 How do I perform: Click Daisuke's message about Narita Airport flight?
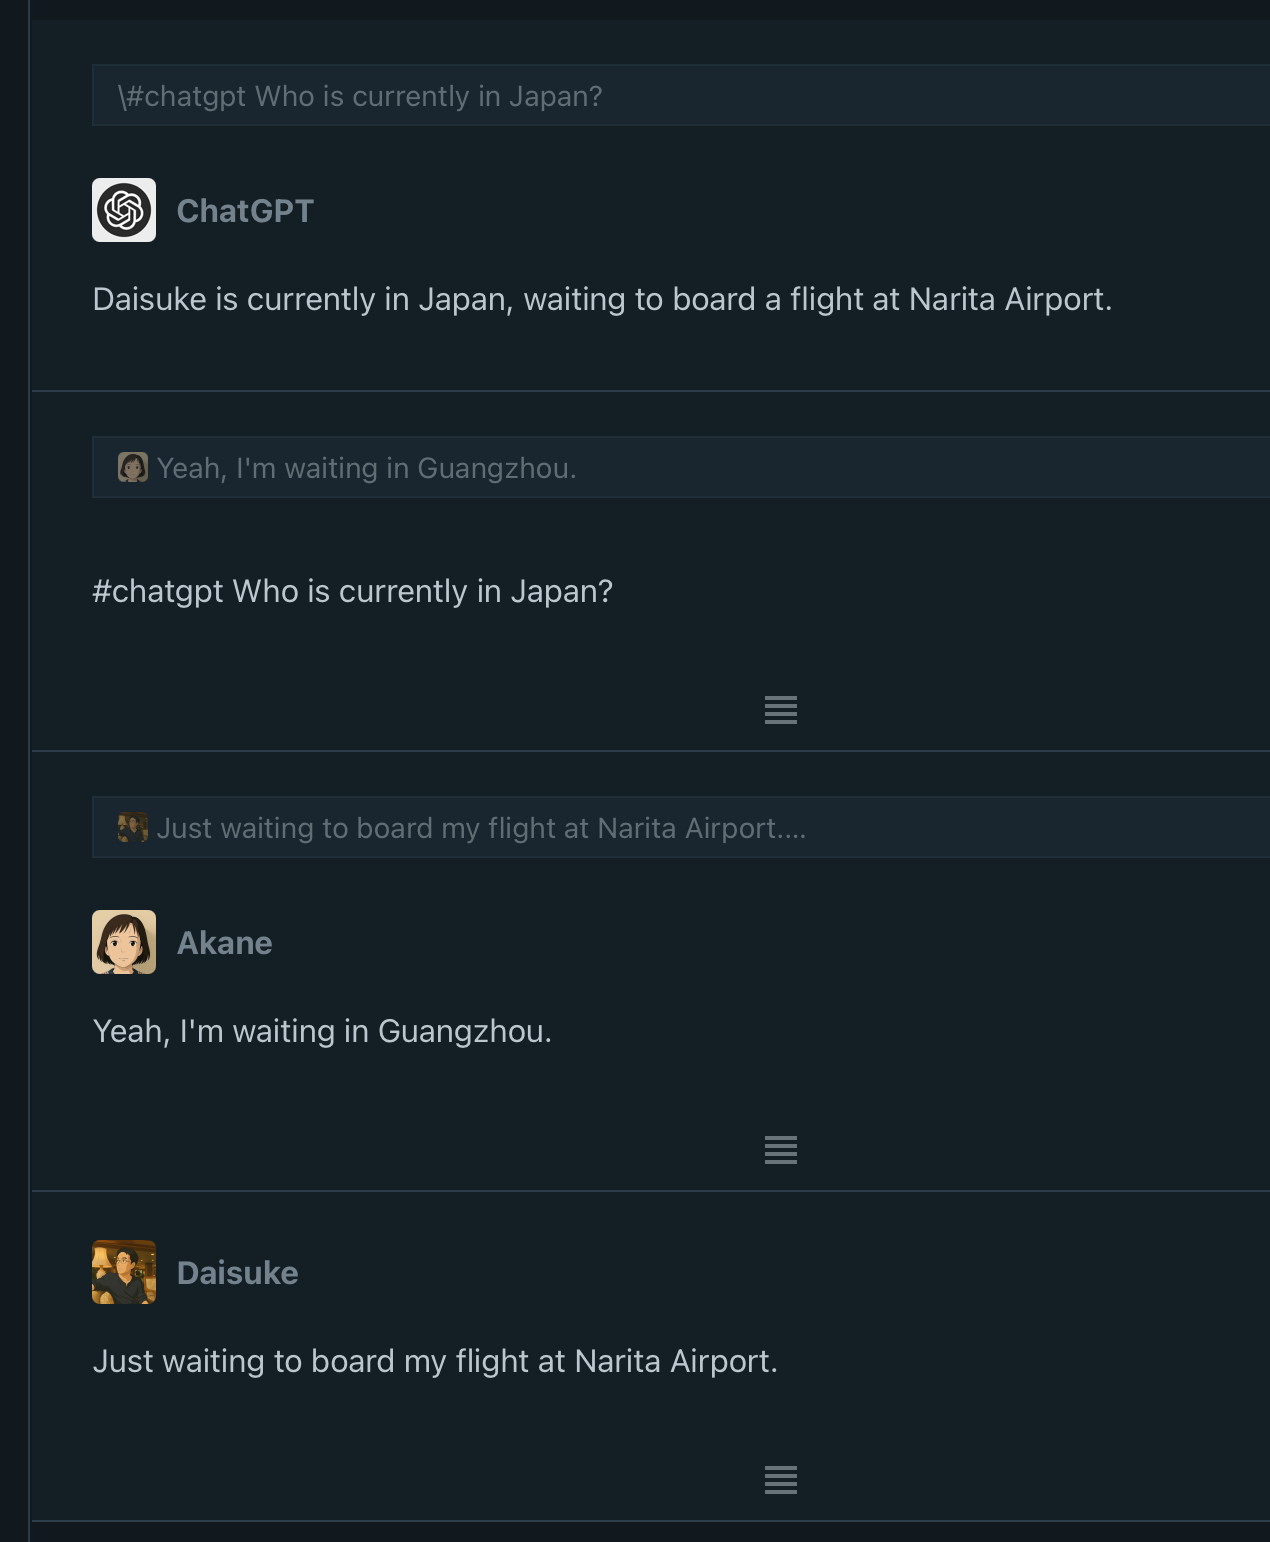[435, 1361]
